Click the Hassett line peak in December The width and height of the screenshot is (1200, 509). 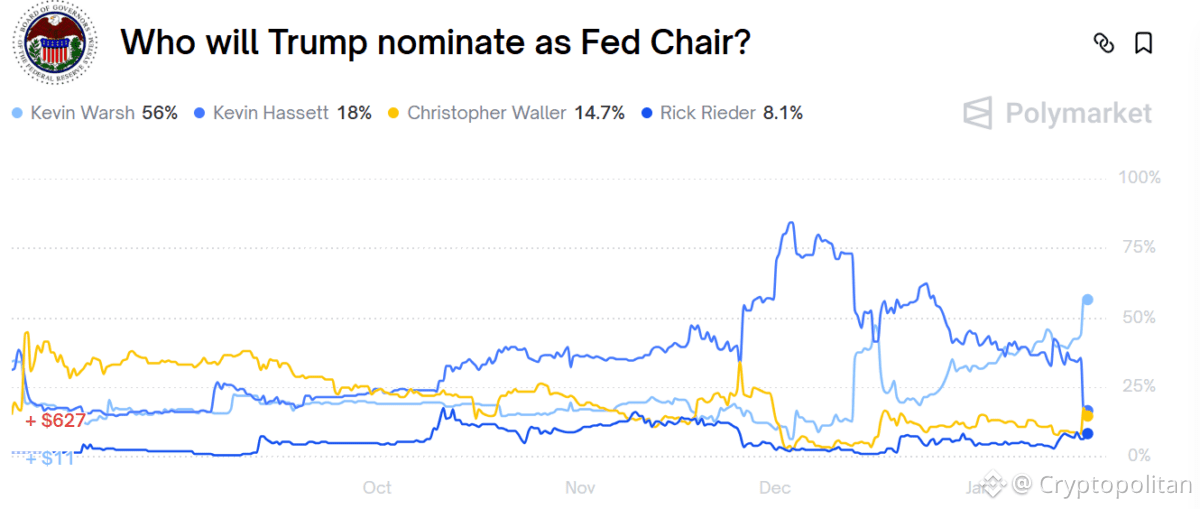[x=791, y=223]
